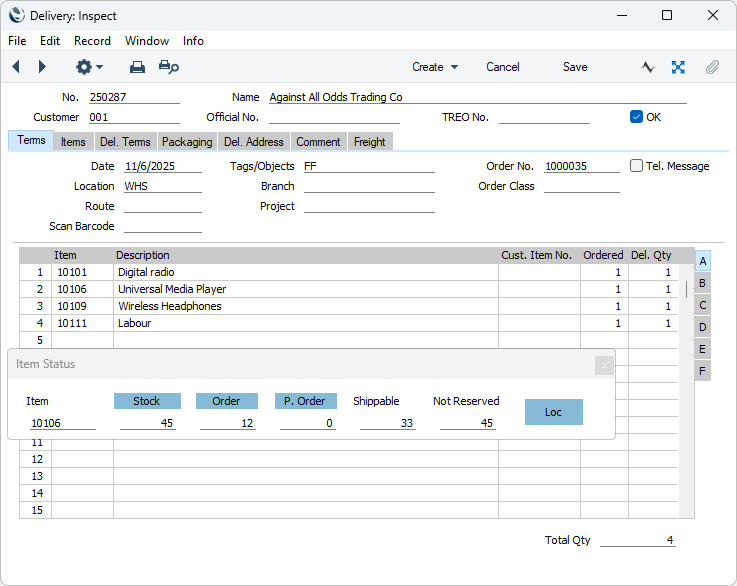Open the Info menu
This screenshot has height=586, width=737.
coord(193,41)
